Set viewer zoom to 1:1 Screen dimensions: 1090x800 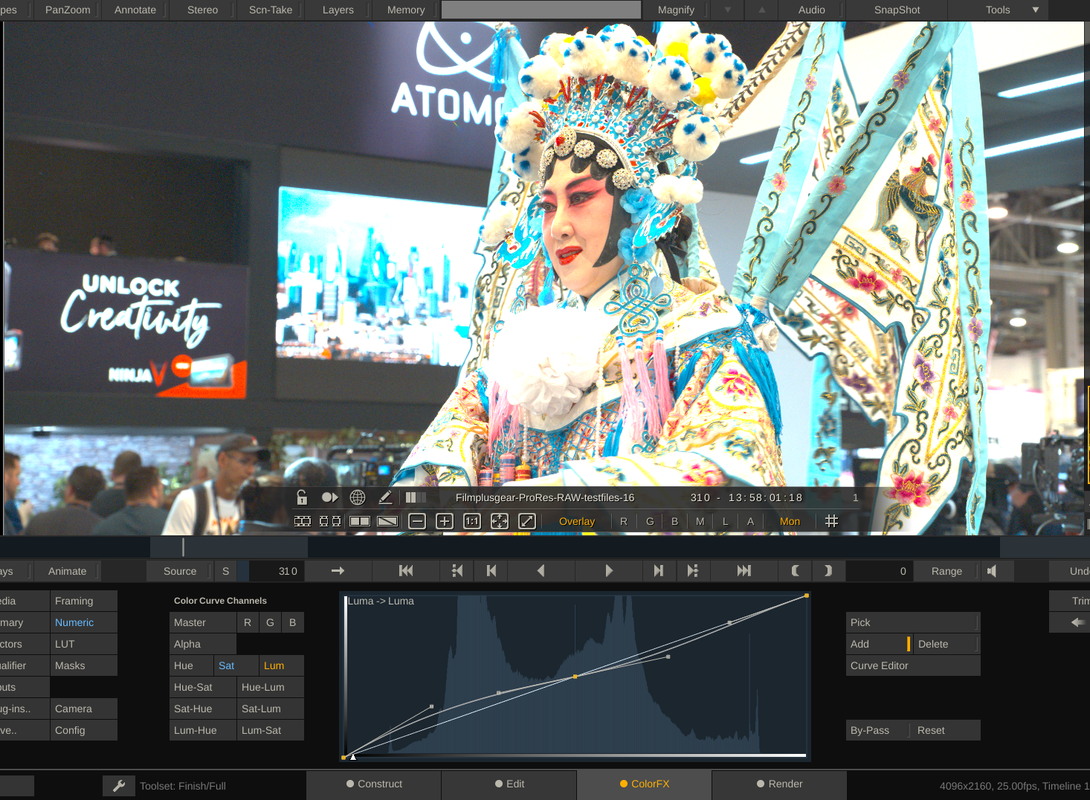[472, 521]
